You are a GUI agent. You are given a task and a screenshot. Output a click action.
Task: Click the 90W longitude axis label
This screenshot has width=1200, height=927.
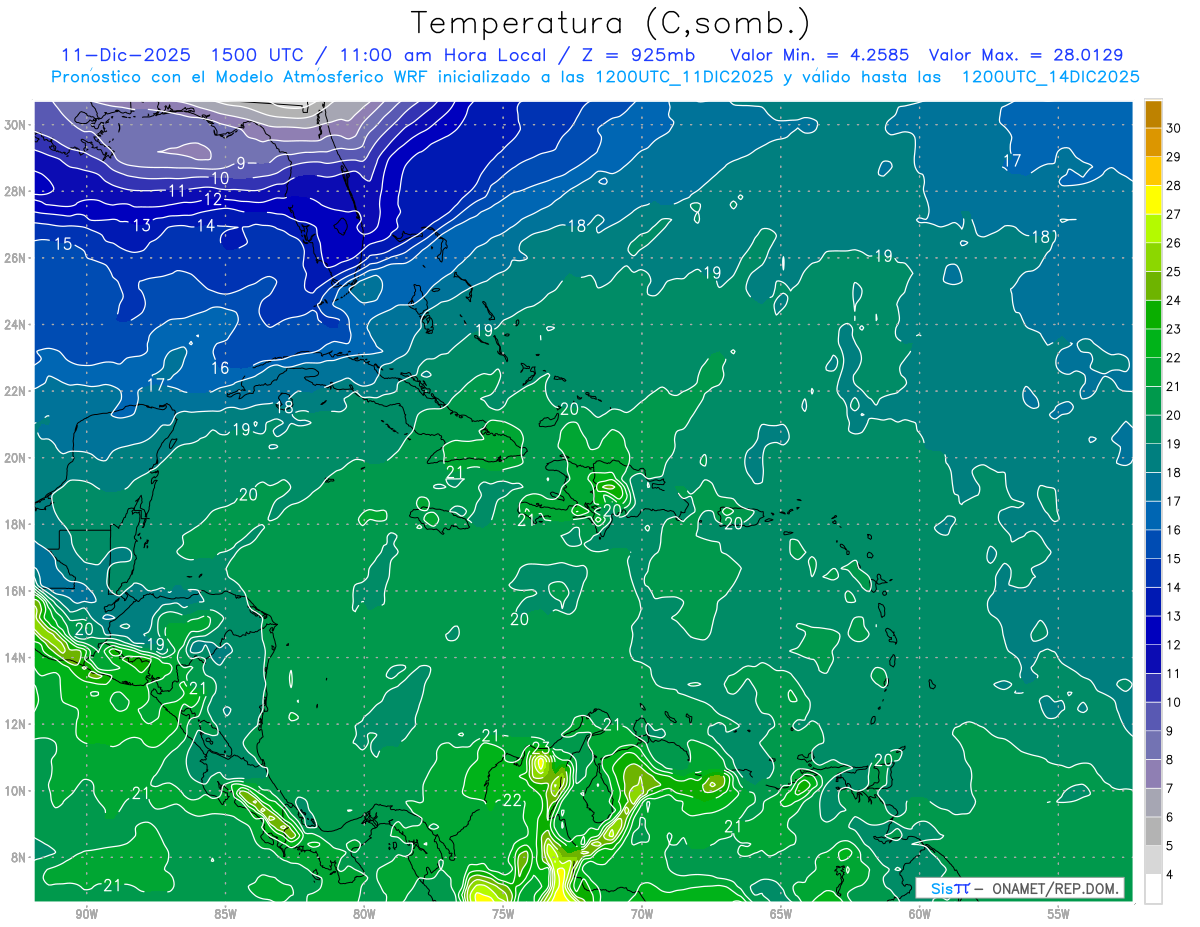86,914
